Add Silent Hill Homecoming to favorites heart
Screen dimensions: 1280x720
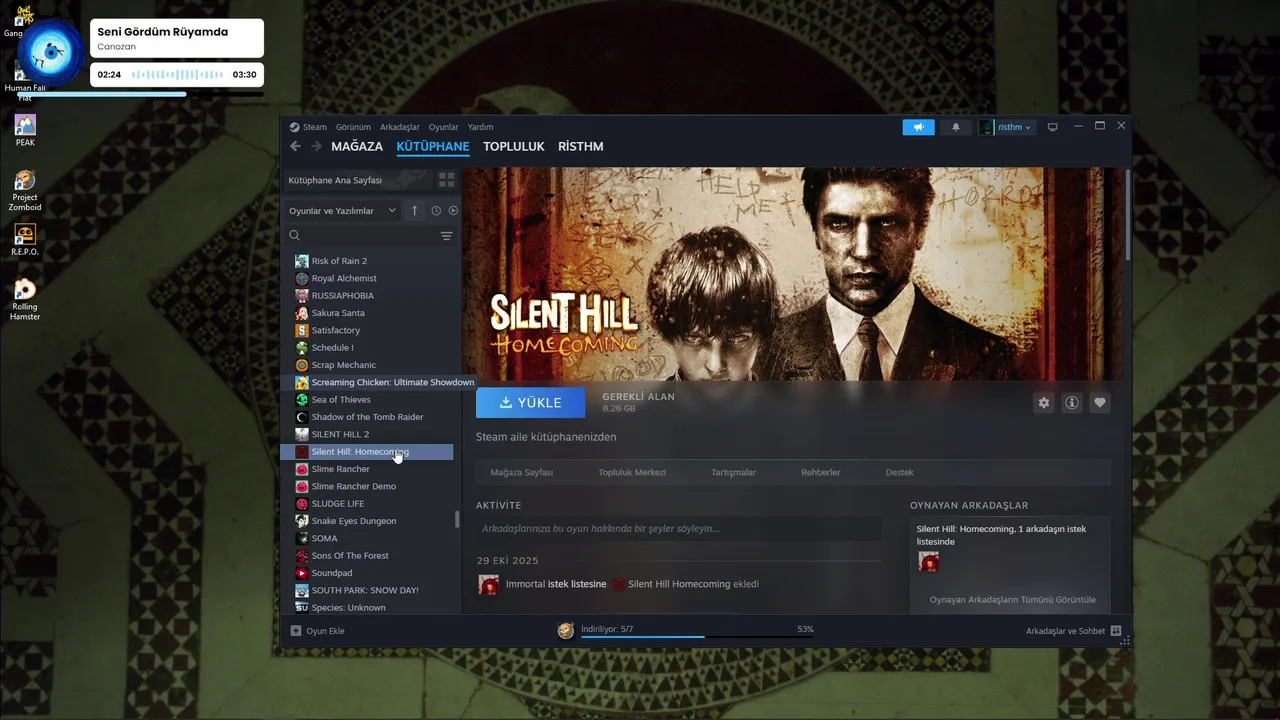pyautogui.click(x=1100, y=402)
